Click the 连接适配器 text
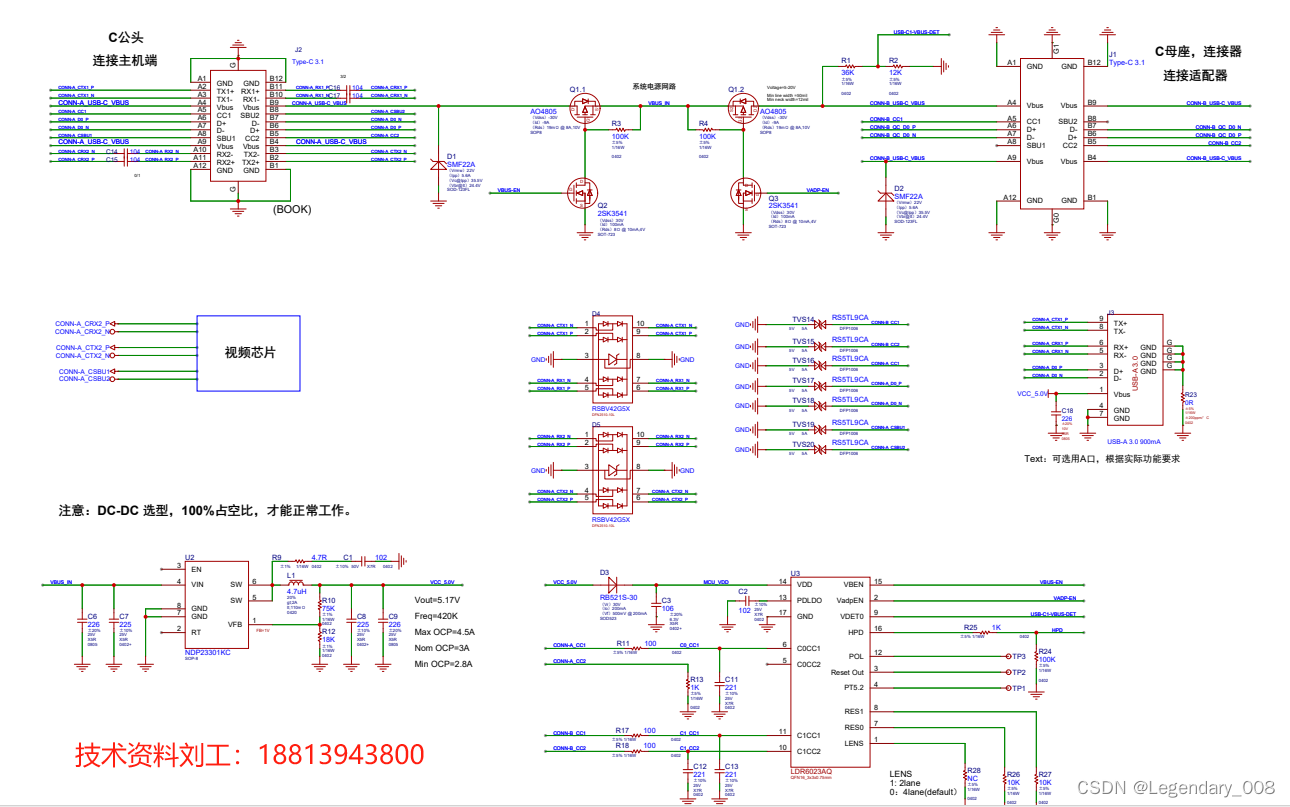The image size is (1290, 807). point(1194,76)
